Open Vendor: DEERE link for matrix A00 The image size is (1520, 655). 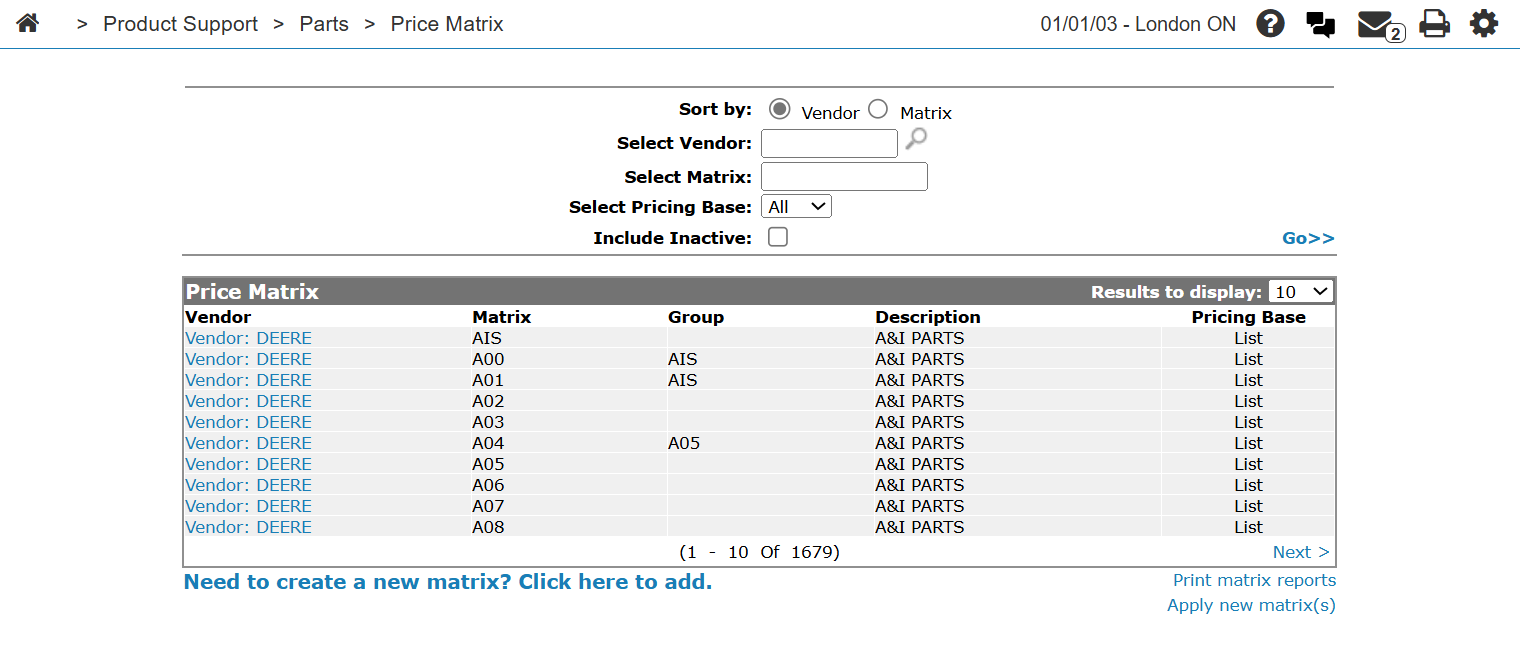[x=248, y=359]
